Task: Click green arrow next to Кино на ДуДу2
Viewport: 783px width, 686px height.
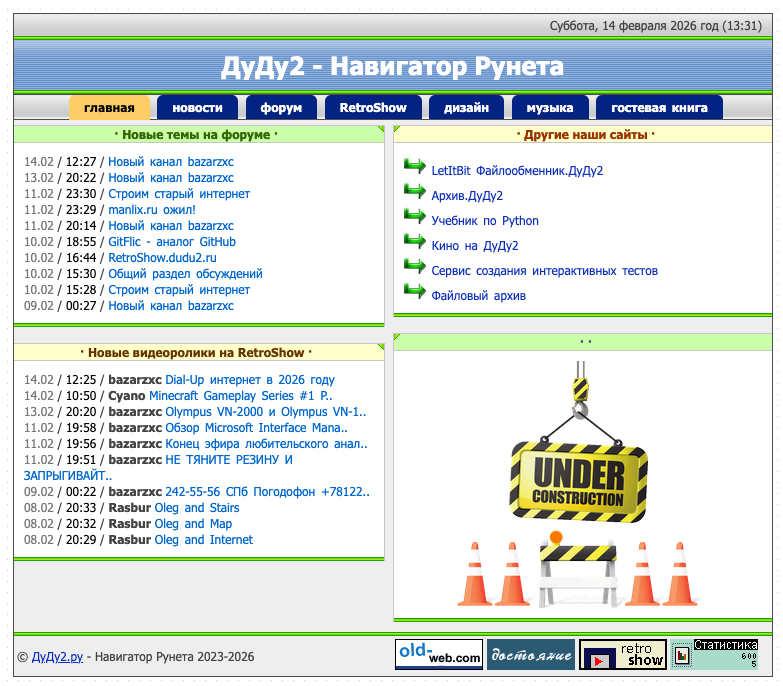Action: (415, 241)
